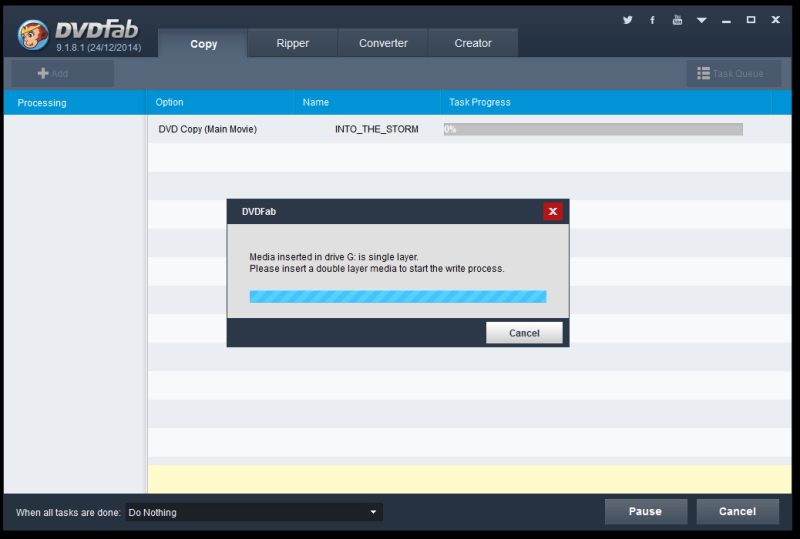Maximize the DVDFab window
The height and width of the screenshot is (539, 800).
pos(751,20)
